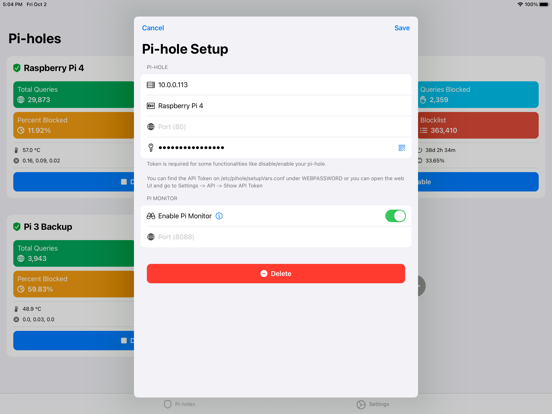
Task: Click the shield icon next to Raspberry Pi 4
Action: [17, 68]
